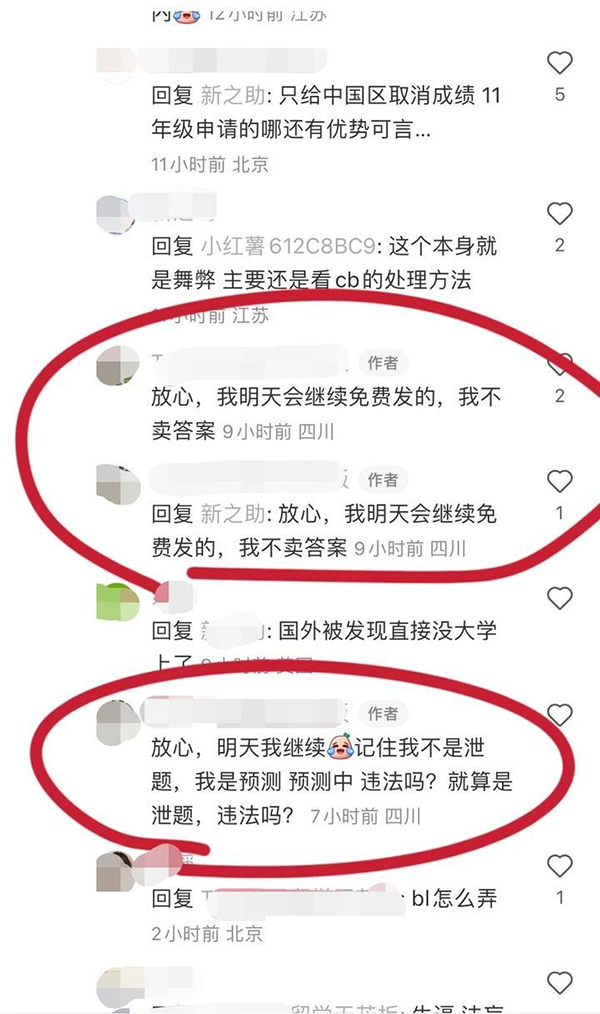The width and height of the screenshot is (600, 1014).
Task: Open avatar of the bl怎么弄 commenter
Action: [116, 872]
